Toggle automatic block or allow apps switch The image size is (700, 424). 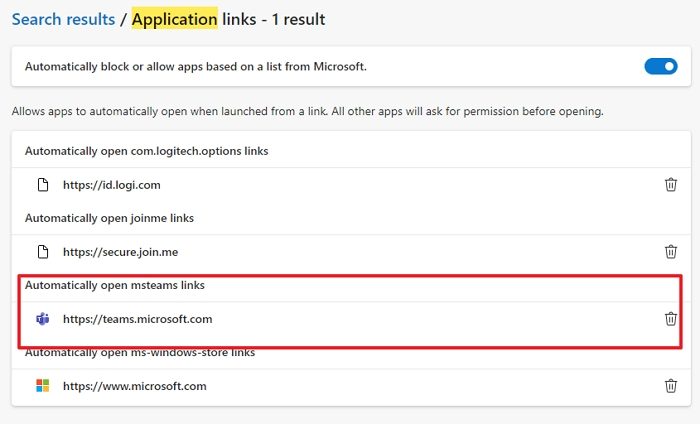tap(660, 67)
